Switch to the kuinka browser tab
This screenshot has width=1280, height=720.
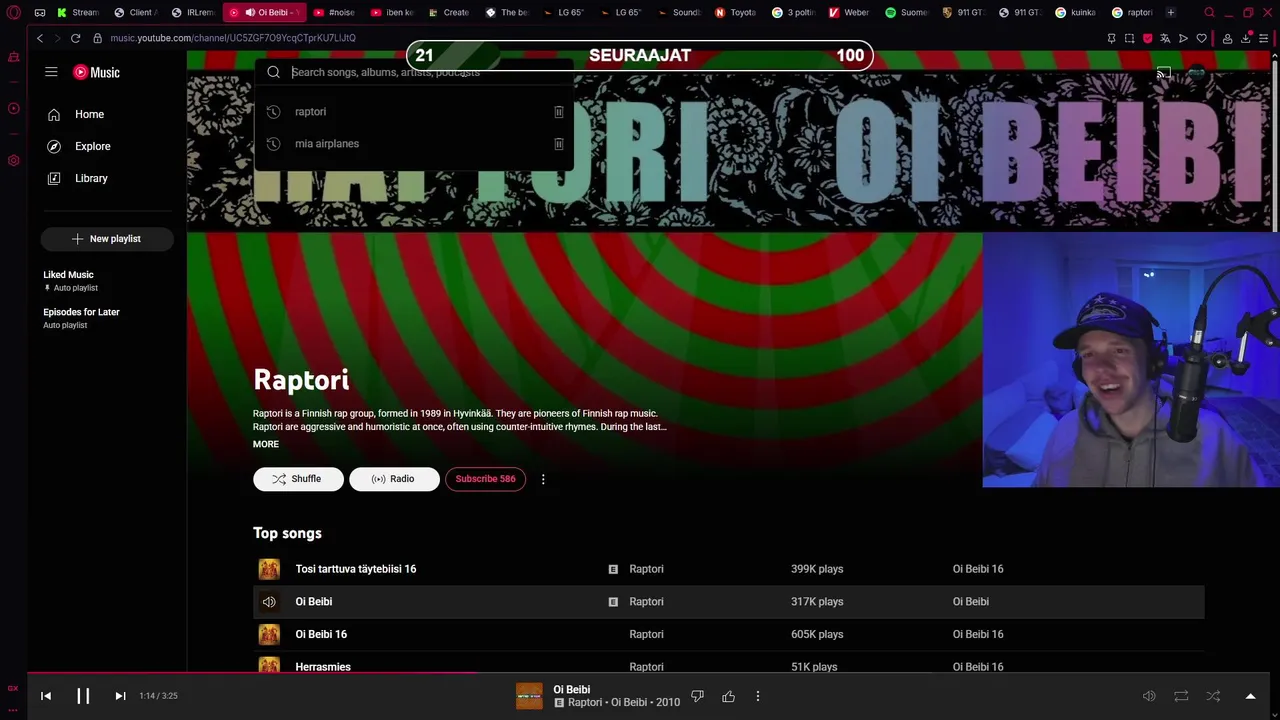point(1076,12)
